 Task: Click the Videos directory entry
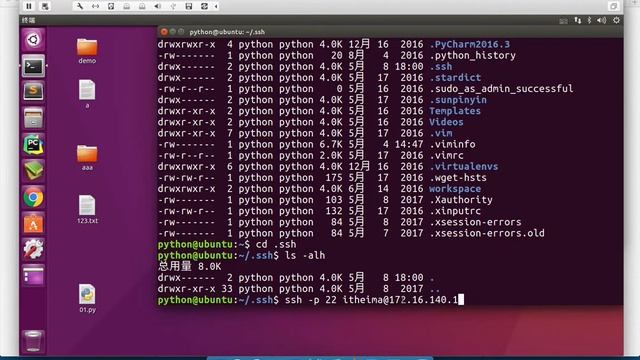coord(446,122)
